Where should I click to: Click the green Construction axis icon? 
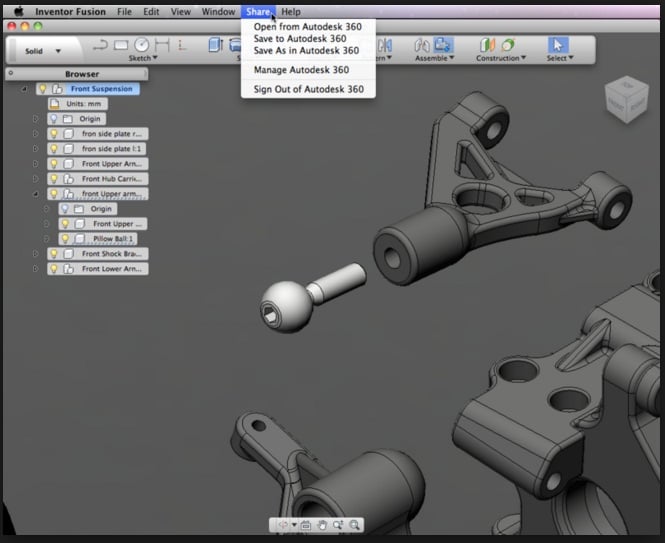pos(508,45)
